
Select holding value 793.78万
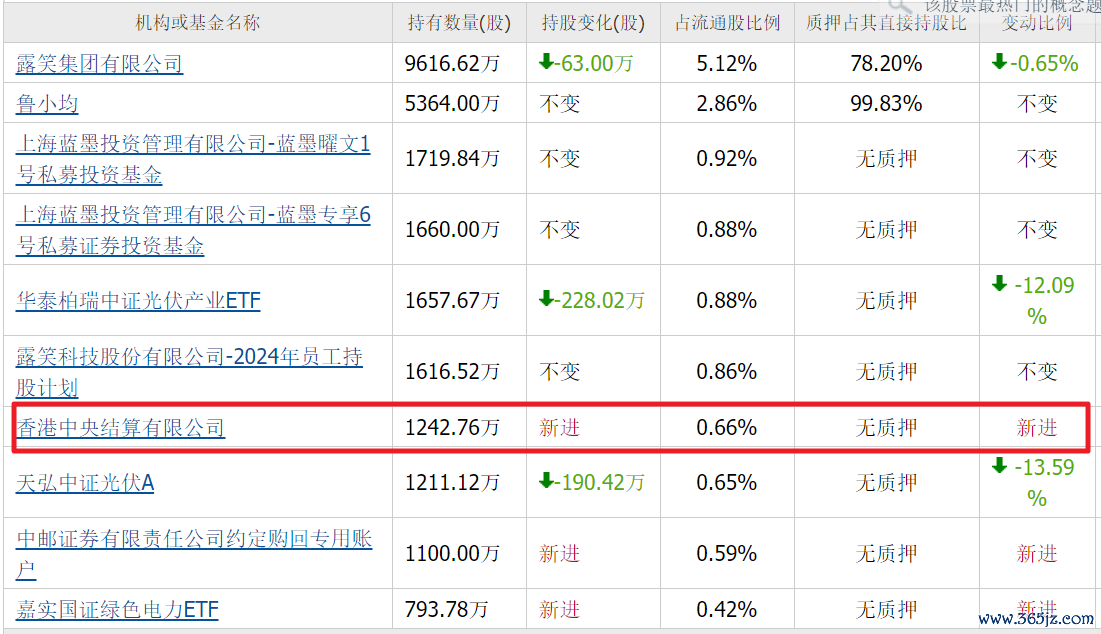pos(447,609)
